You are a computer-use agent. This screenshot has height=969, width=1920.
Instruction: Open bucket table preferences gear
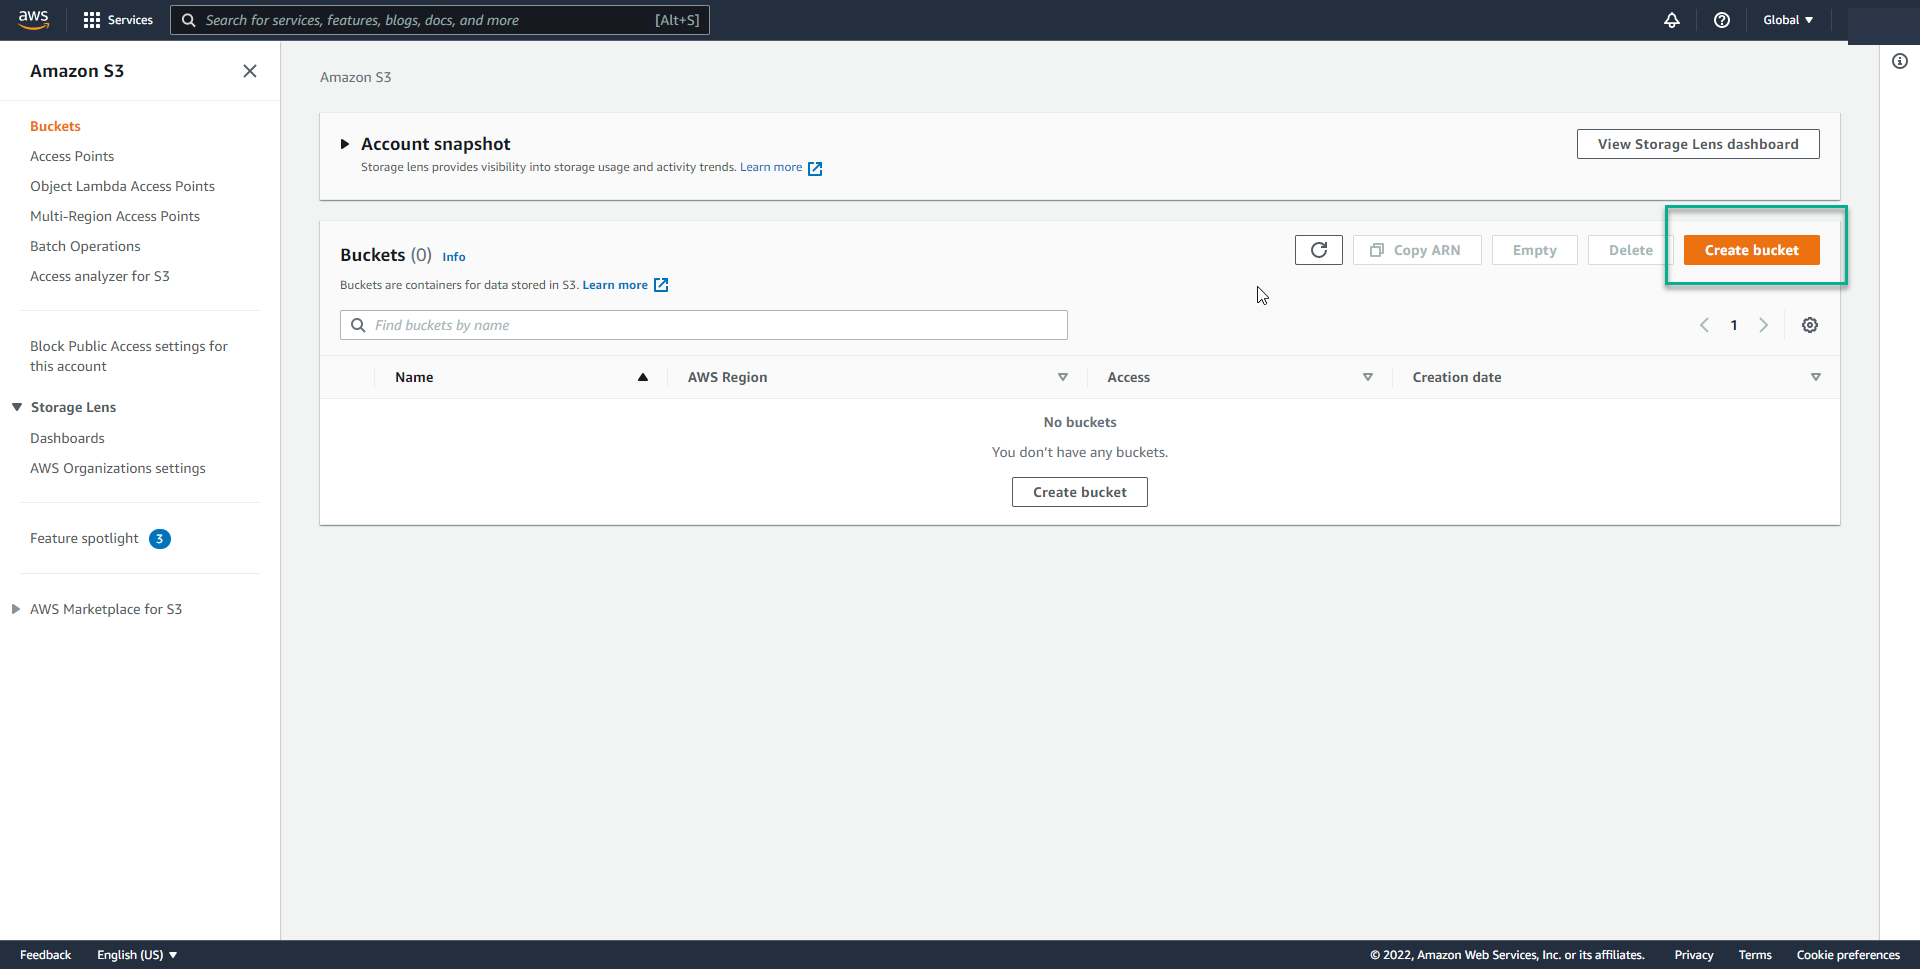[1809, 325]
